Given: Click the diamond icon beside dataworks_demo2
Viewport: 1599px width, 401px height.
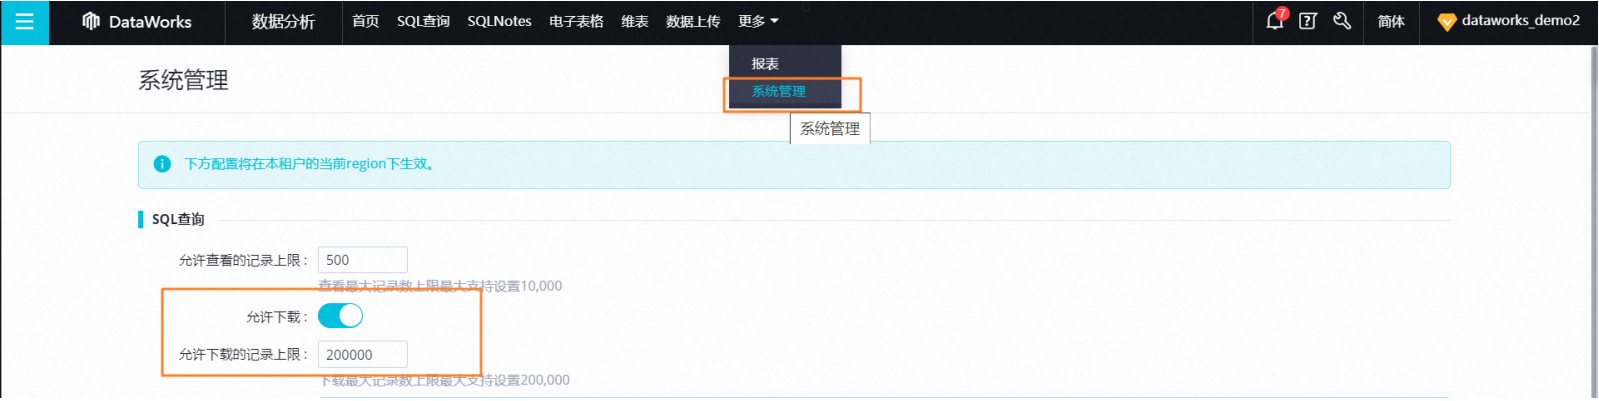Looking at the screenshot, I should (1446, 22).
